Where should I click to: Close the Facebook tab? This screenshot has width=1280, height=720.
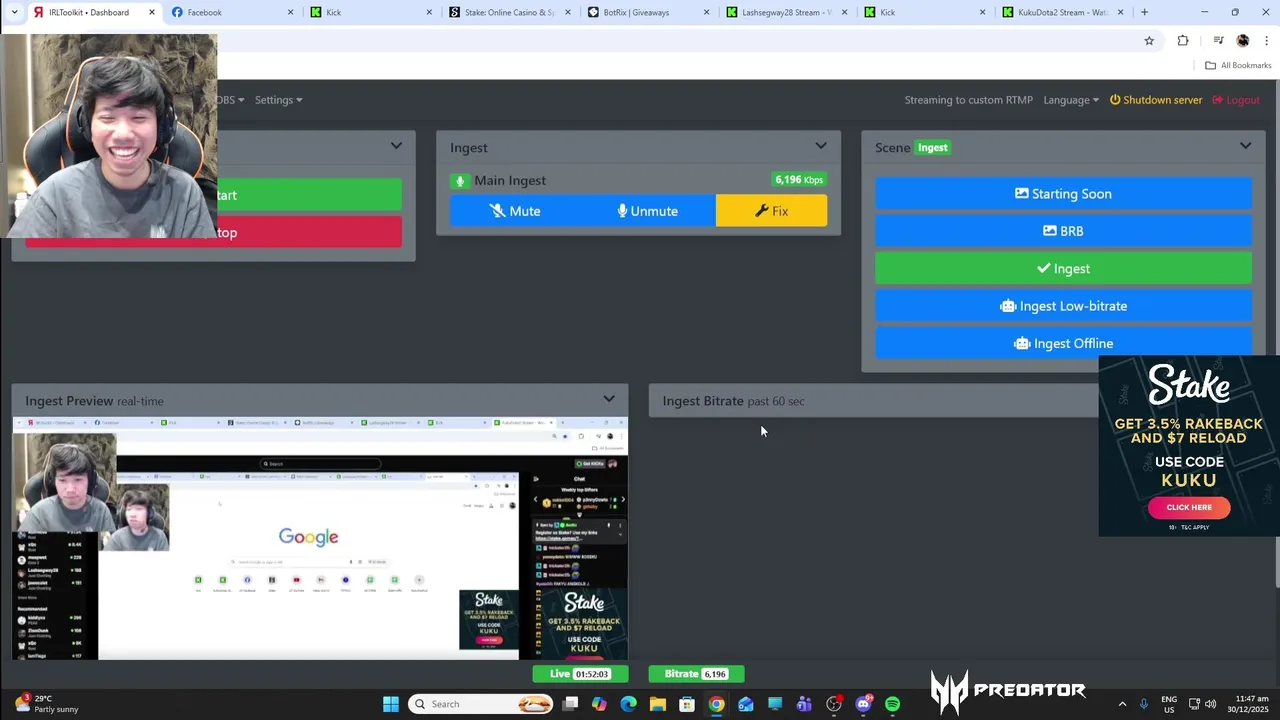coord(291,12)
